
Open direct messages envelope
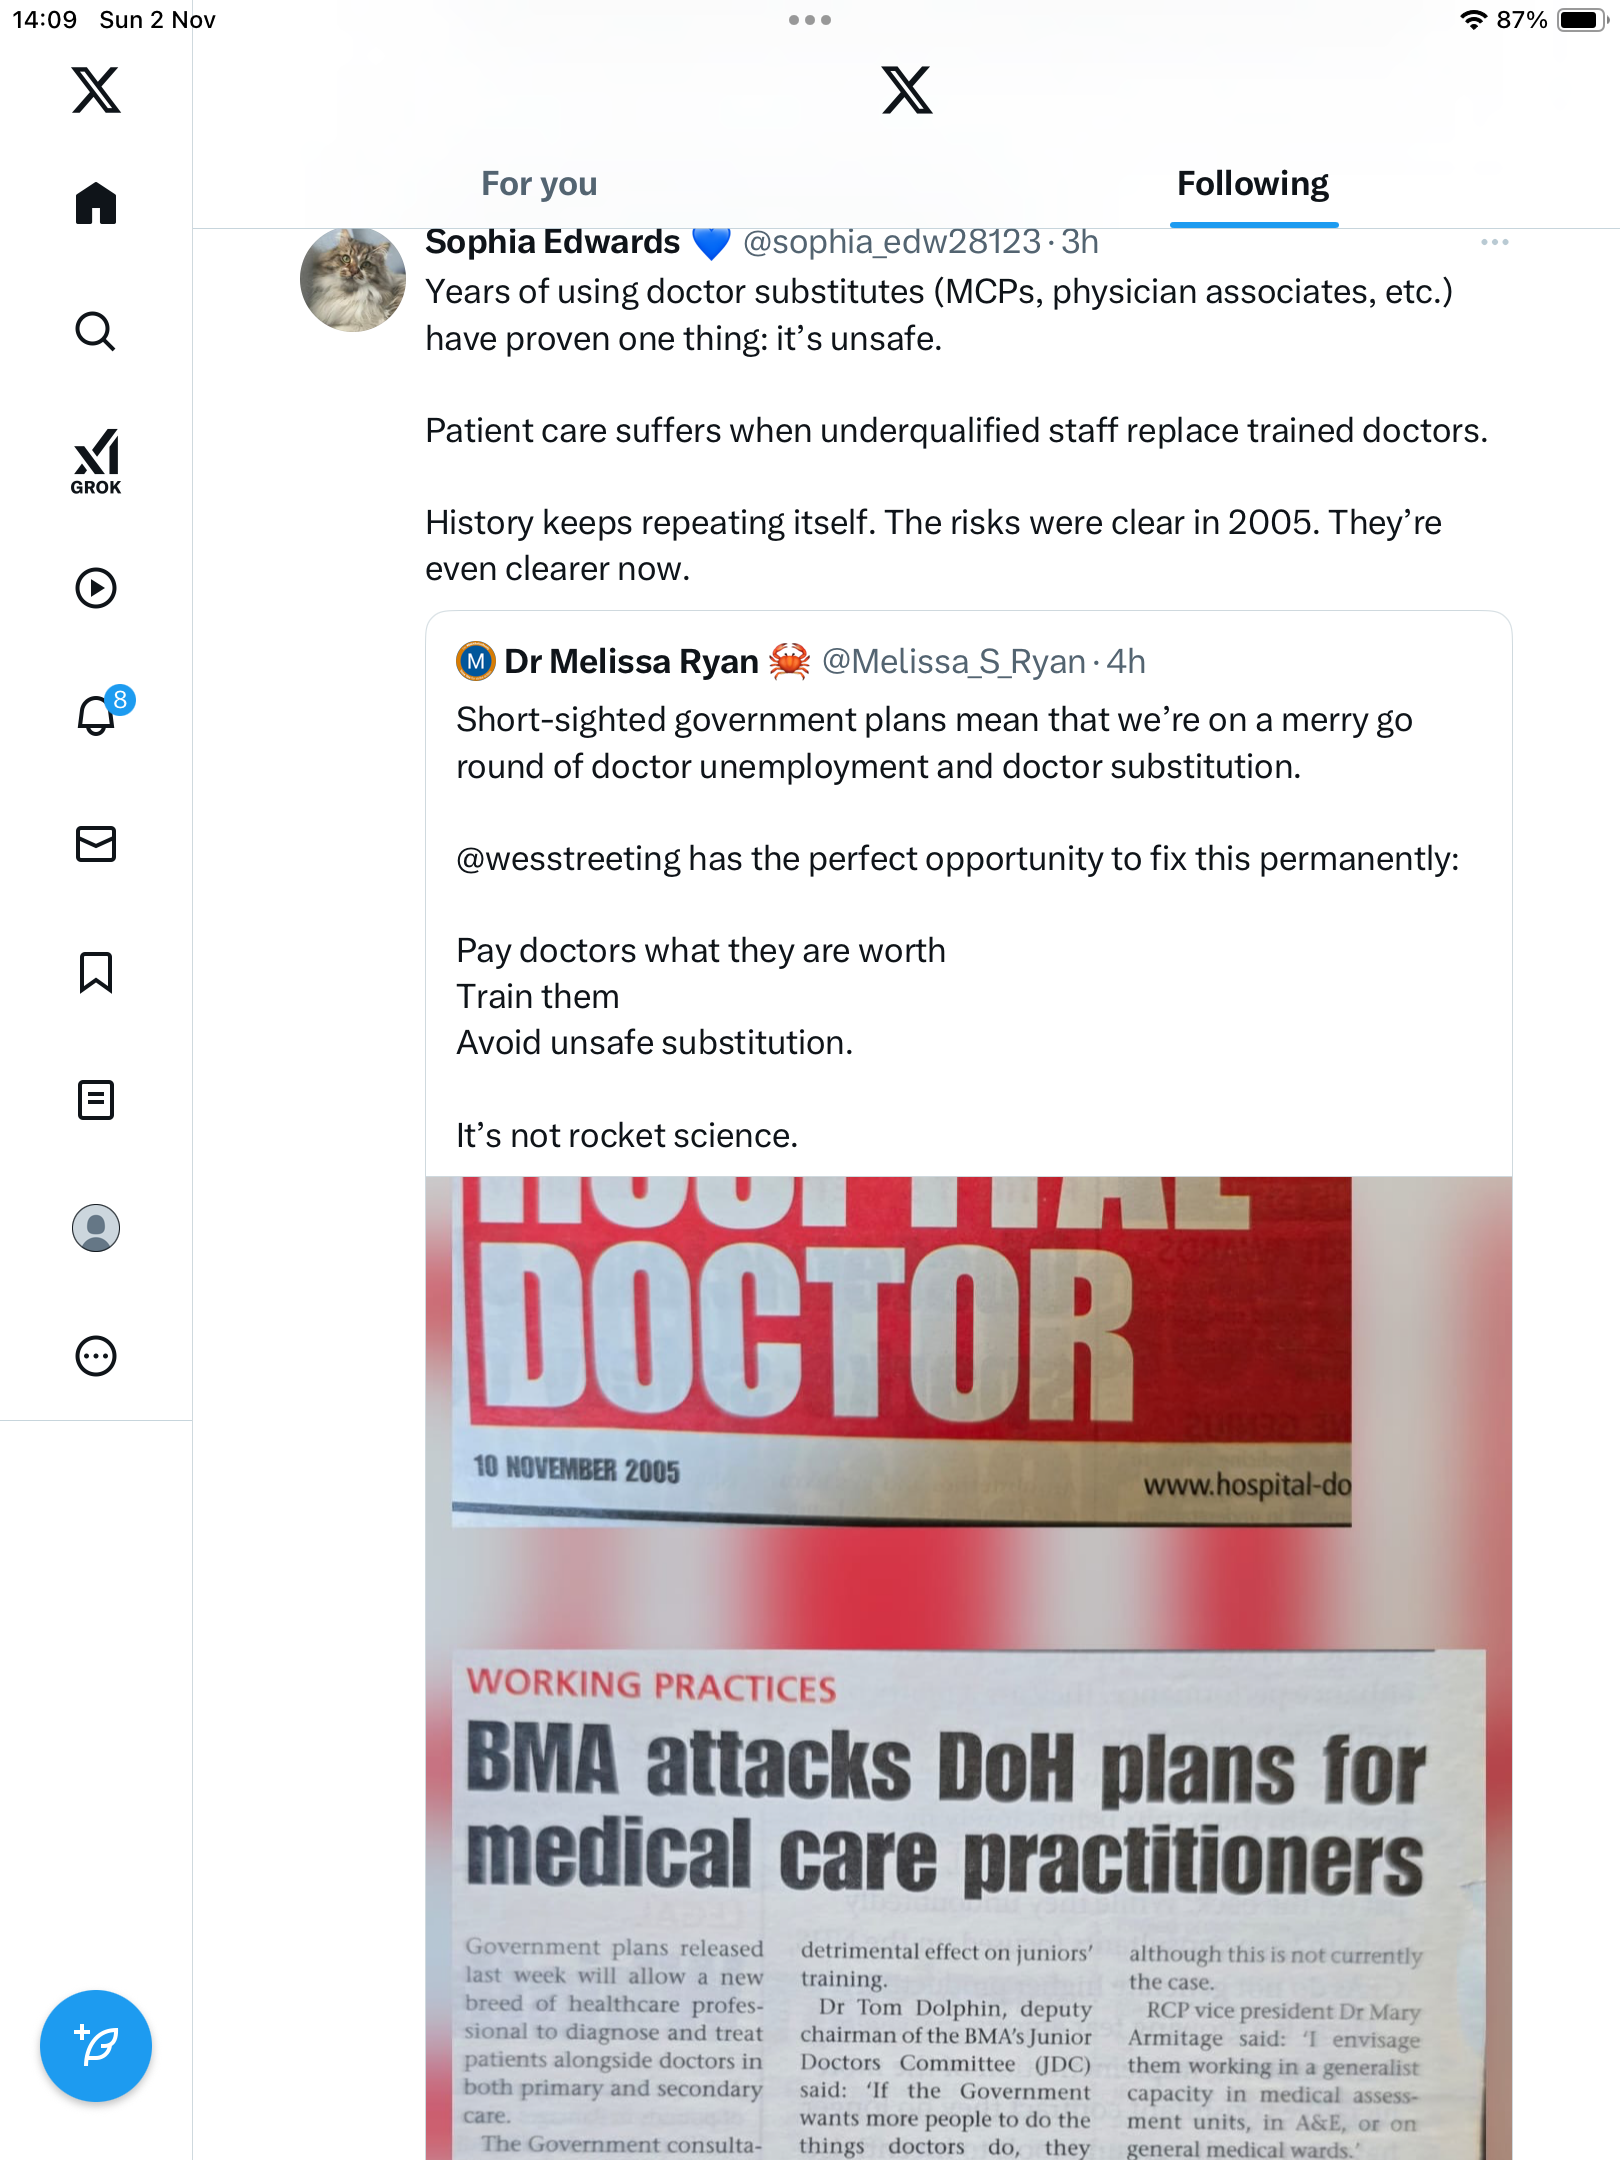click(96, 844)
